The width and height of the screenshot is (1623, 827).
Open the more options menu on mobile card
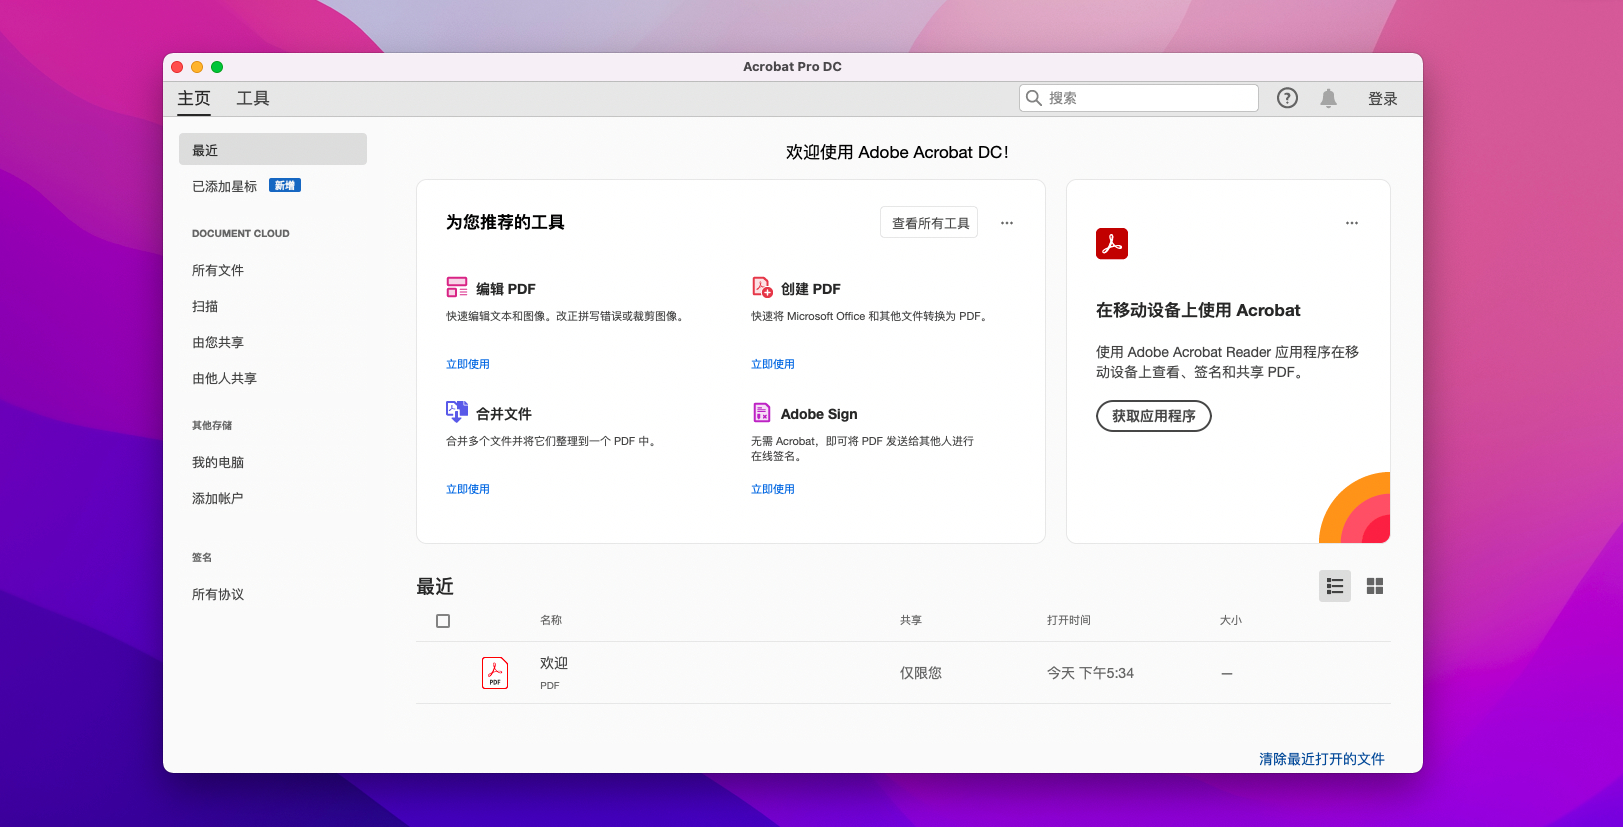pos(1351,223)
